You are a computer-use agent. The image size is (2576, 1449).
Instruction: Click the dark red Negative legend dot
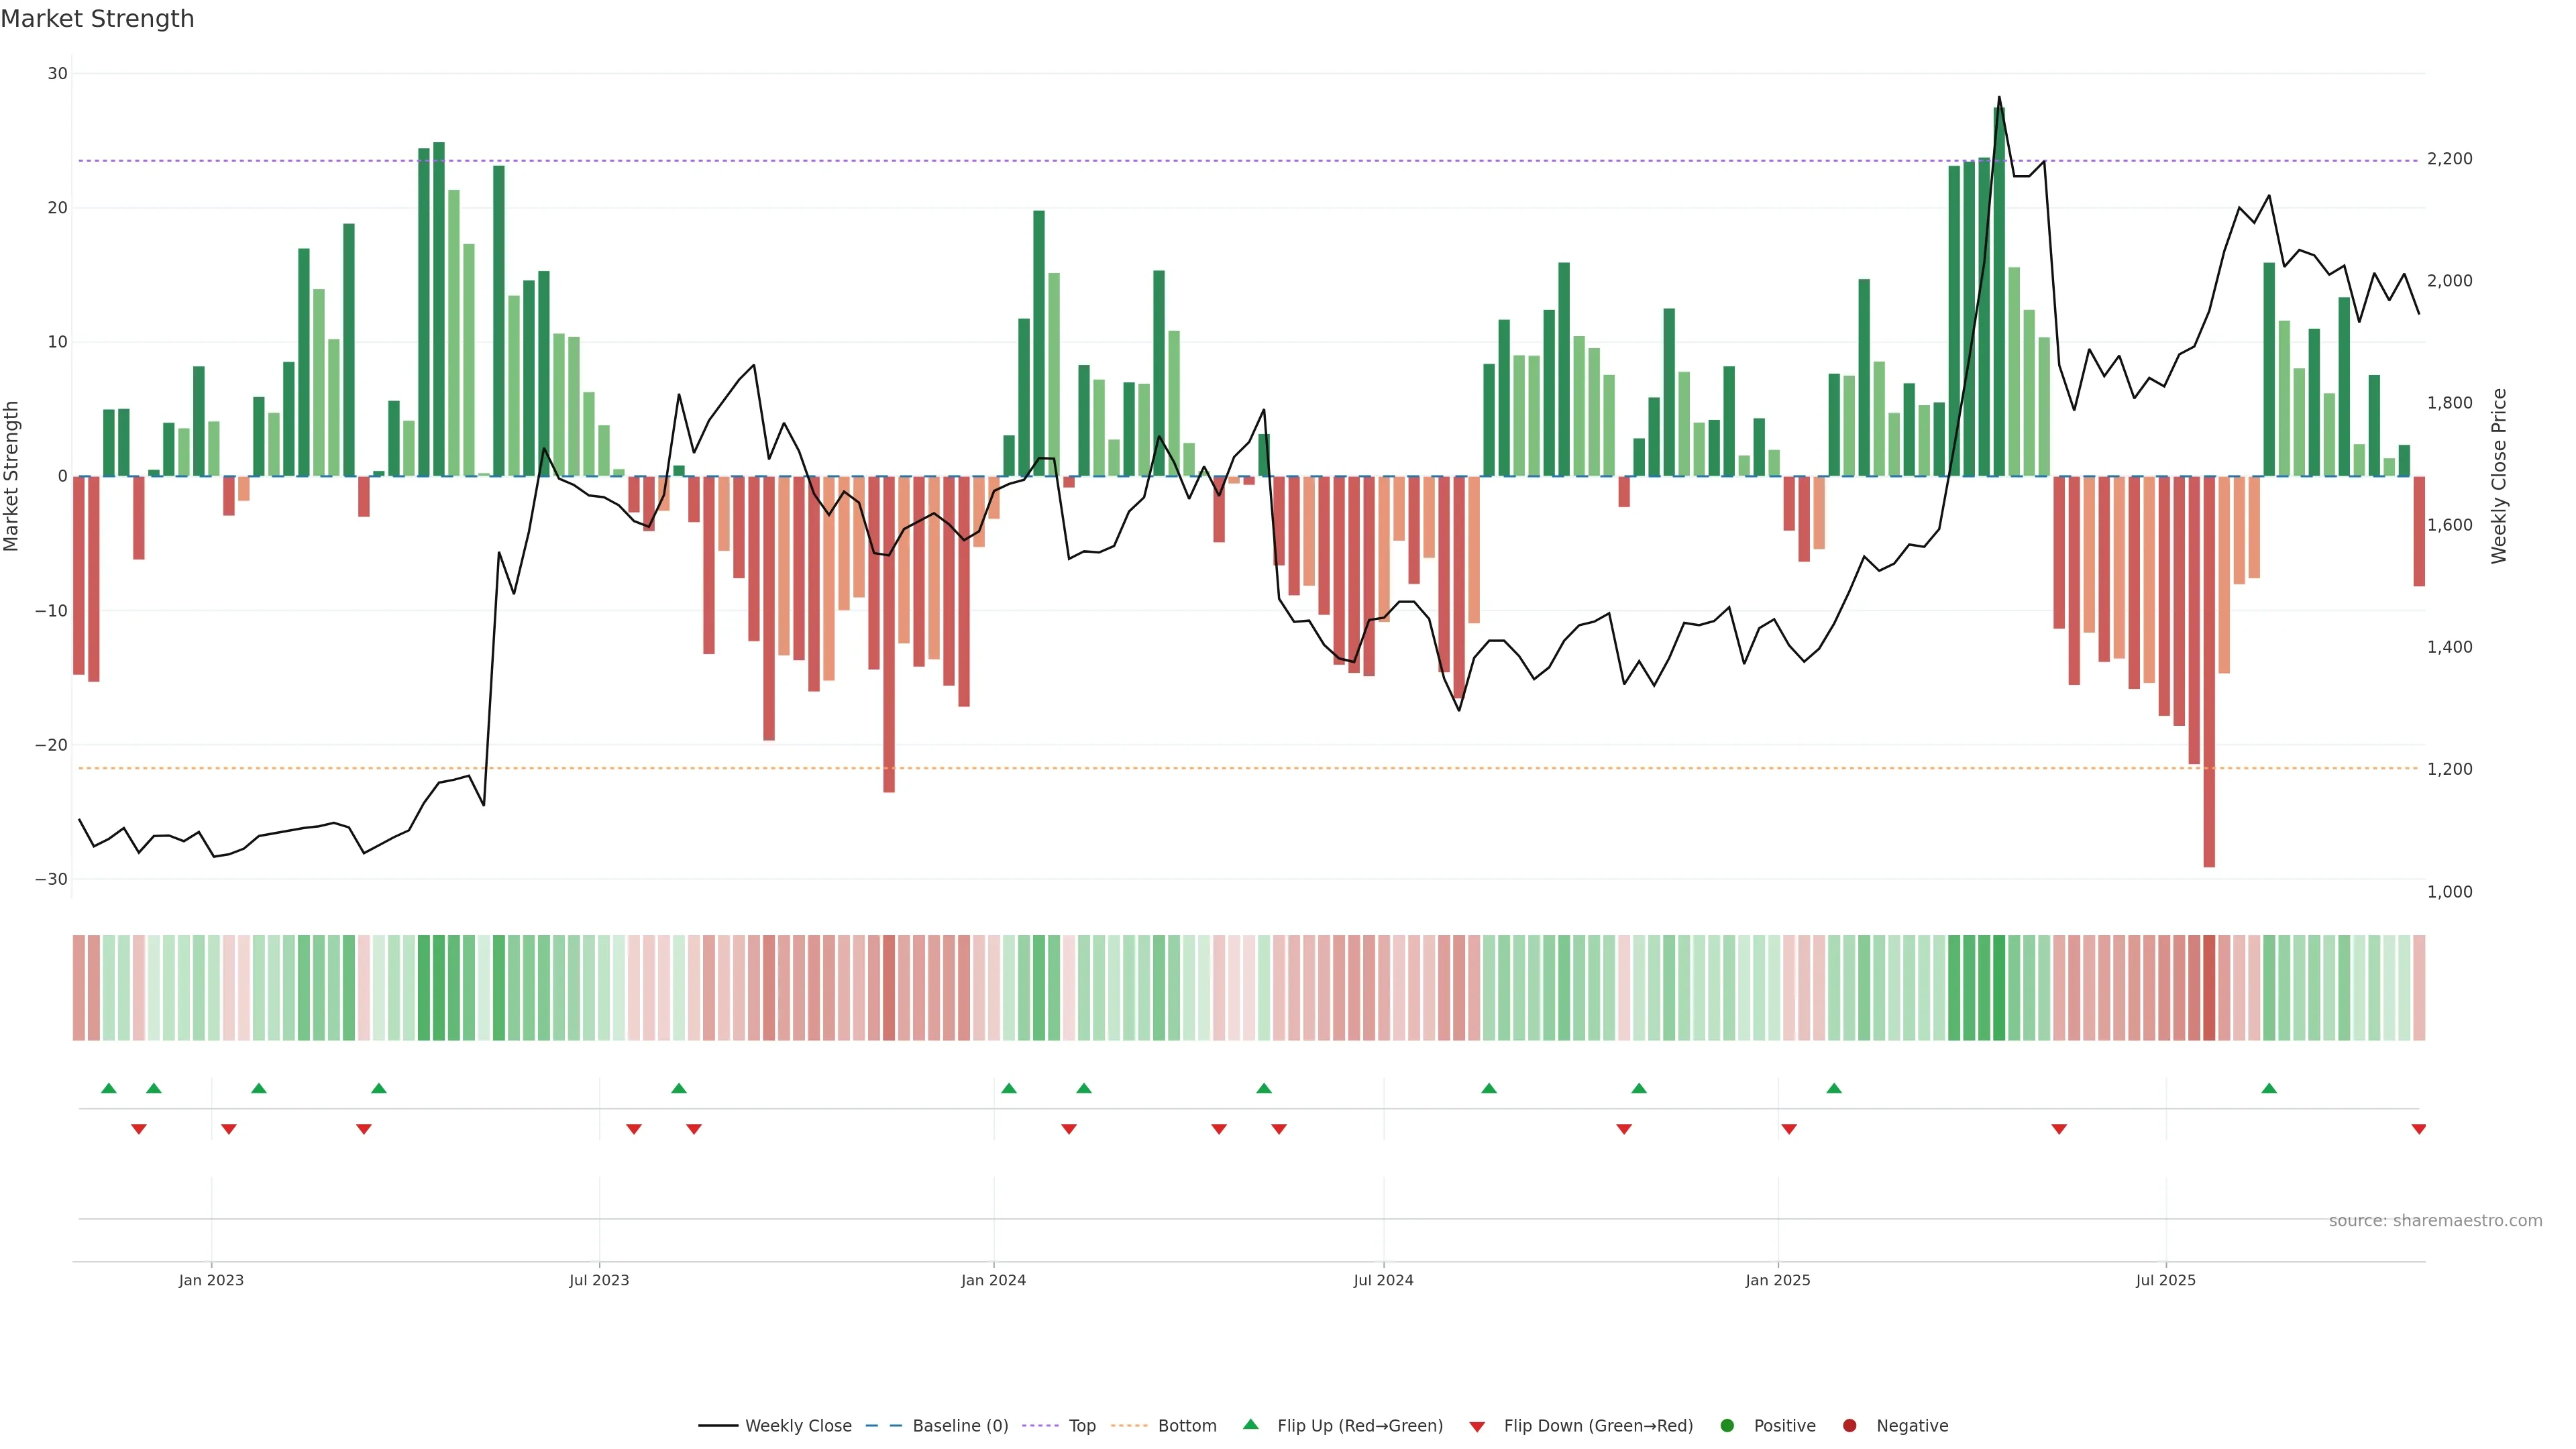[1849, 1425]
